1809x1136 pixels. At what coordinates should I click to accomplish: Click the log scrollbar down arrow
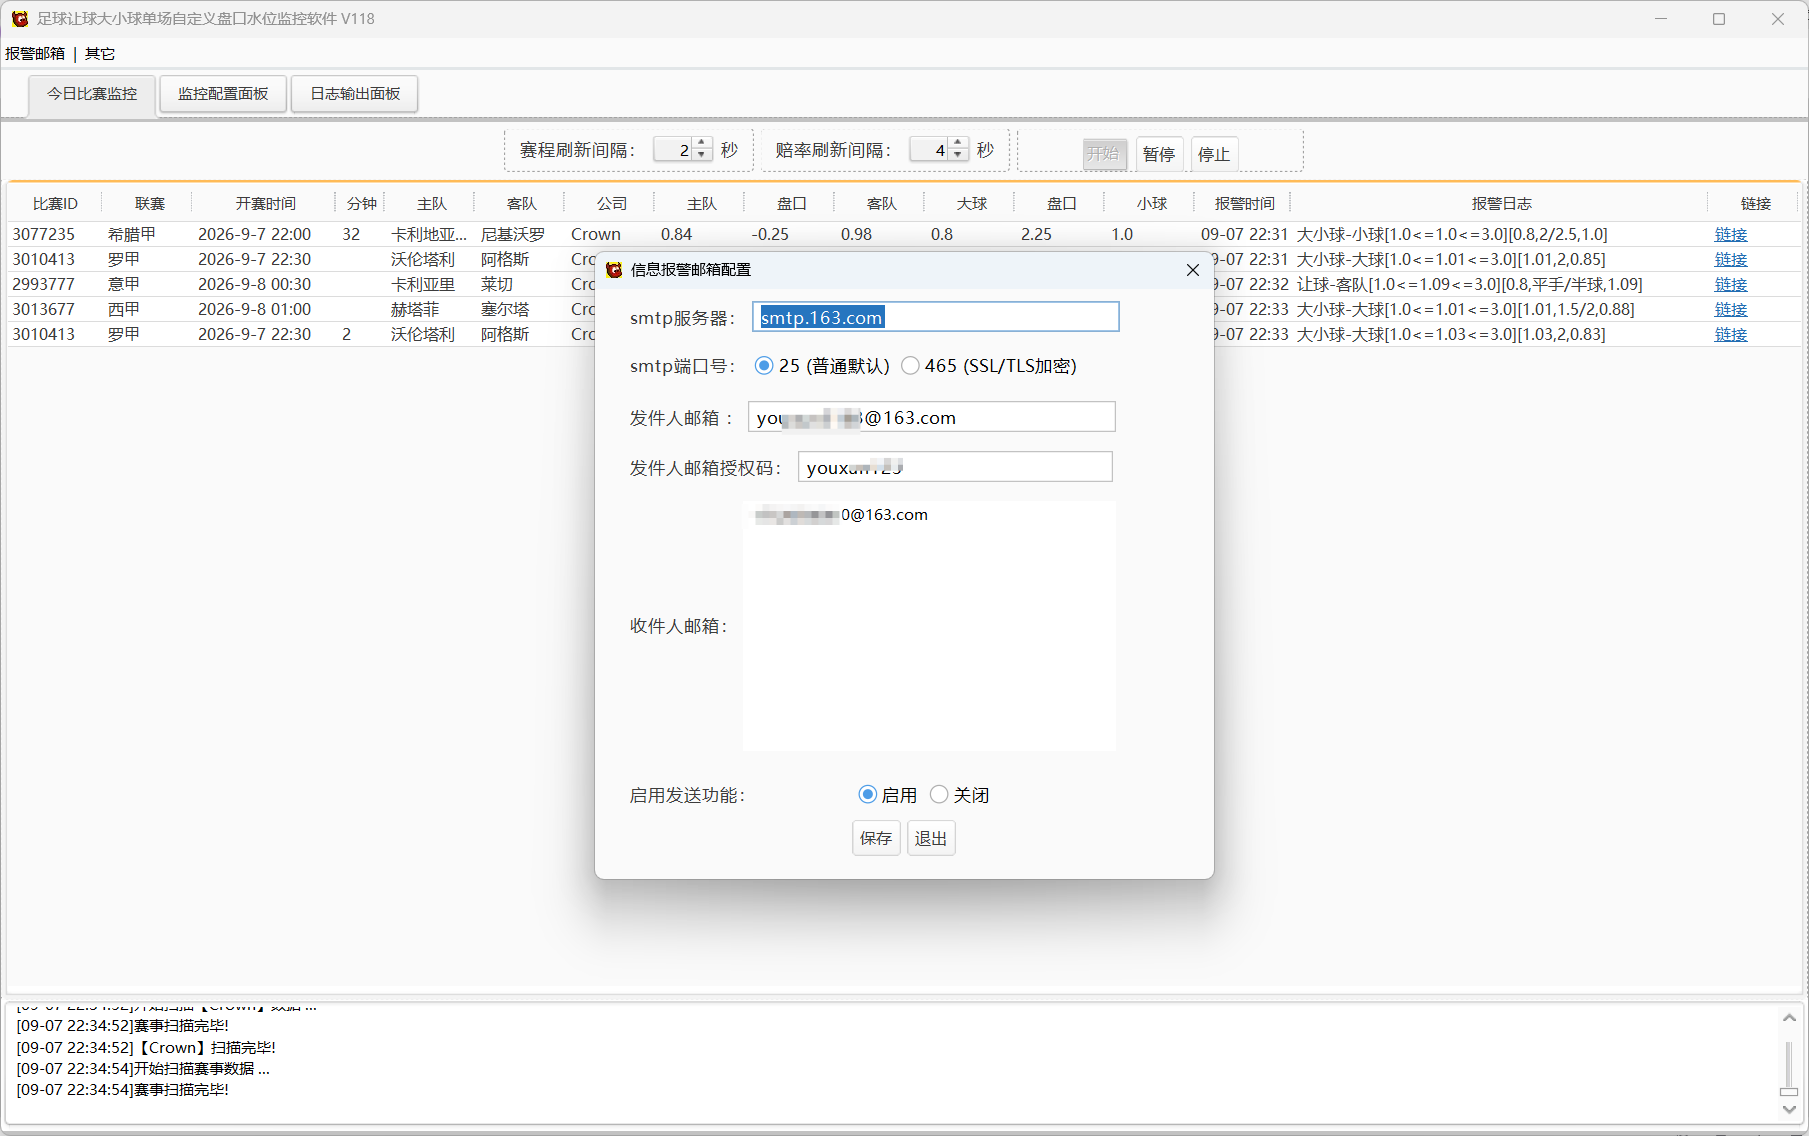pyautogui.click(x=1789, y=1109)
